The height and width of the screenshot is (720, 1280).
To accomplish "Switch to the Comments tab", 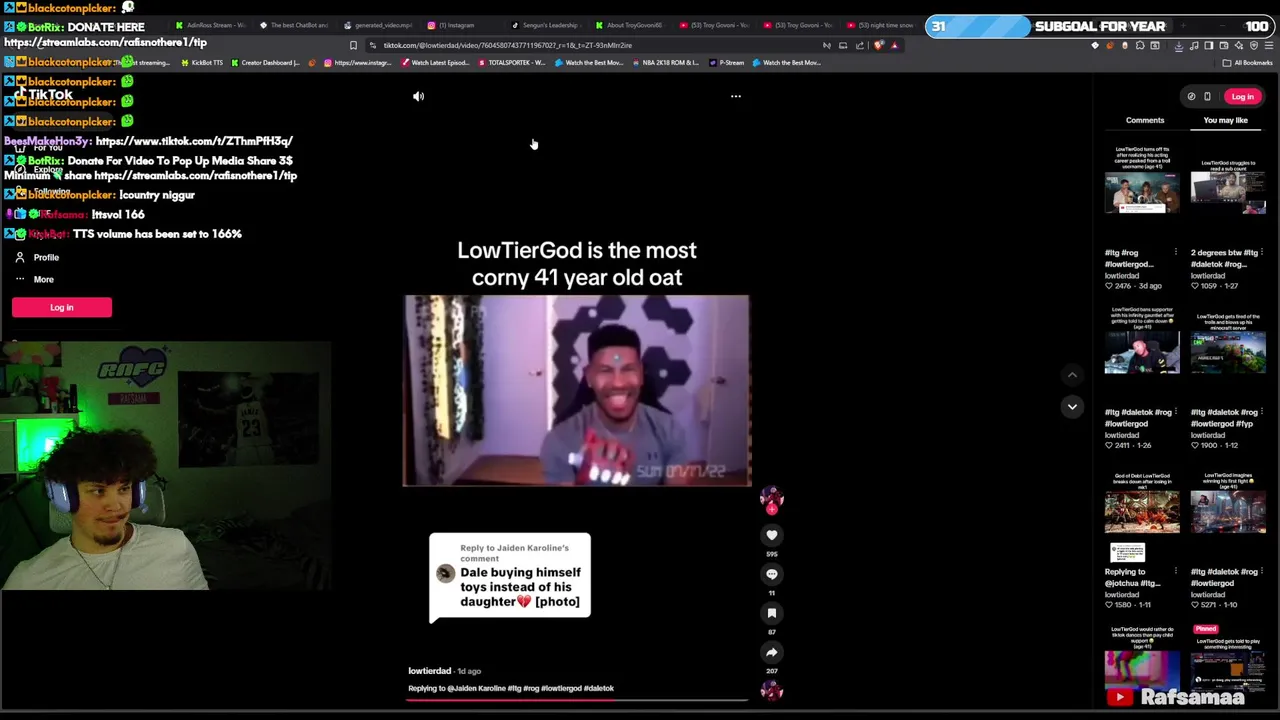I will (1145, 120).
